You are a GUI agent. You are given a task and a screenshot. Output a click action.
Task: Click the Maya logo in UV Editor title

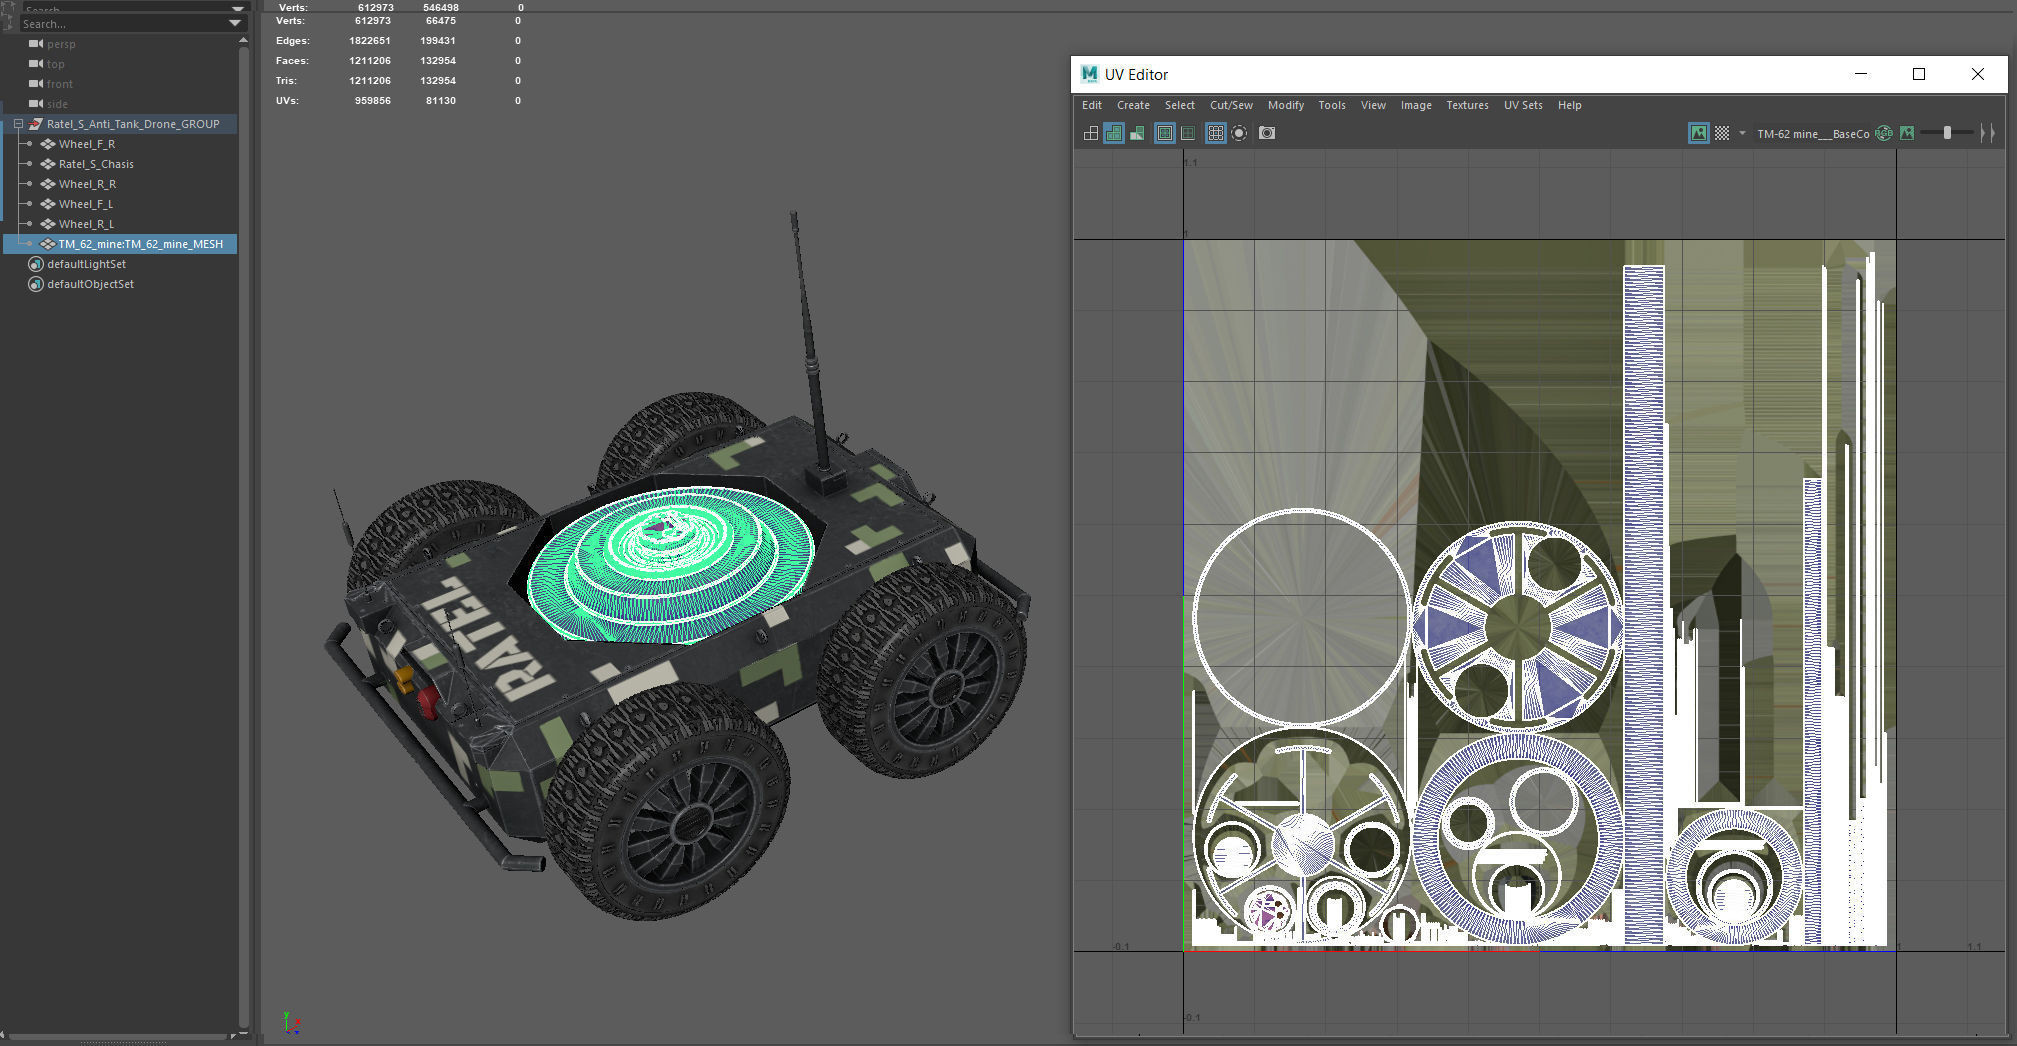tap(1089, 74)
